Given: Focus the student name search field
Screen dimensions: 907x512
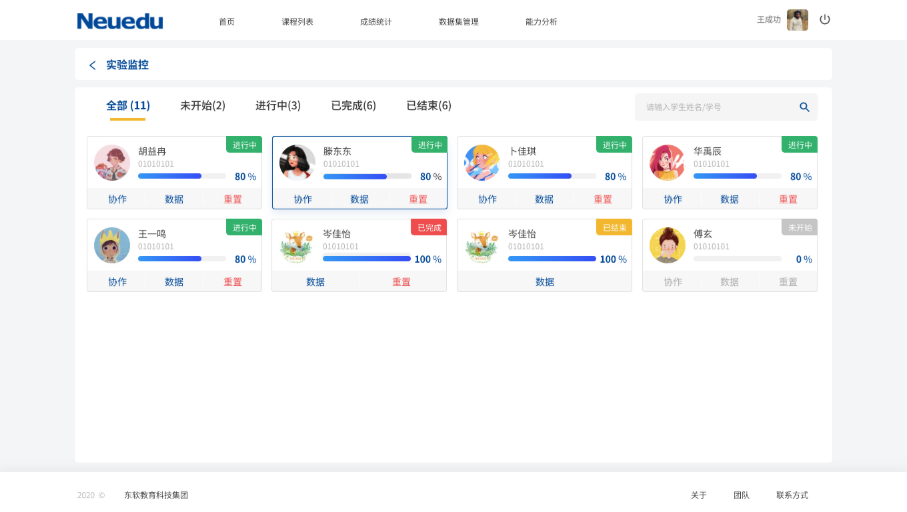Looking at the screenshot, I should [x=715, y=107].
